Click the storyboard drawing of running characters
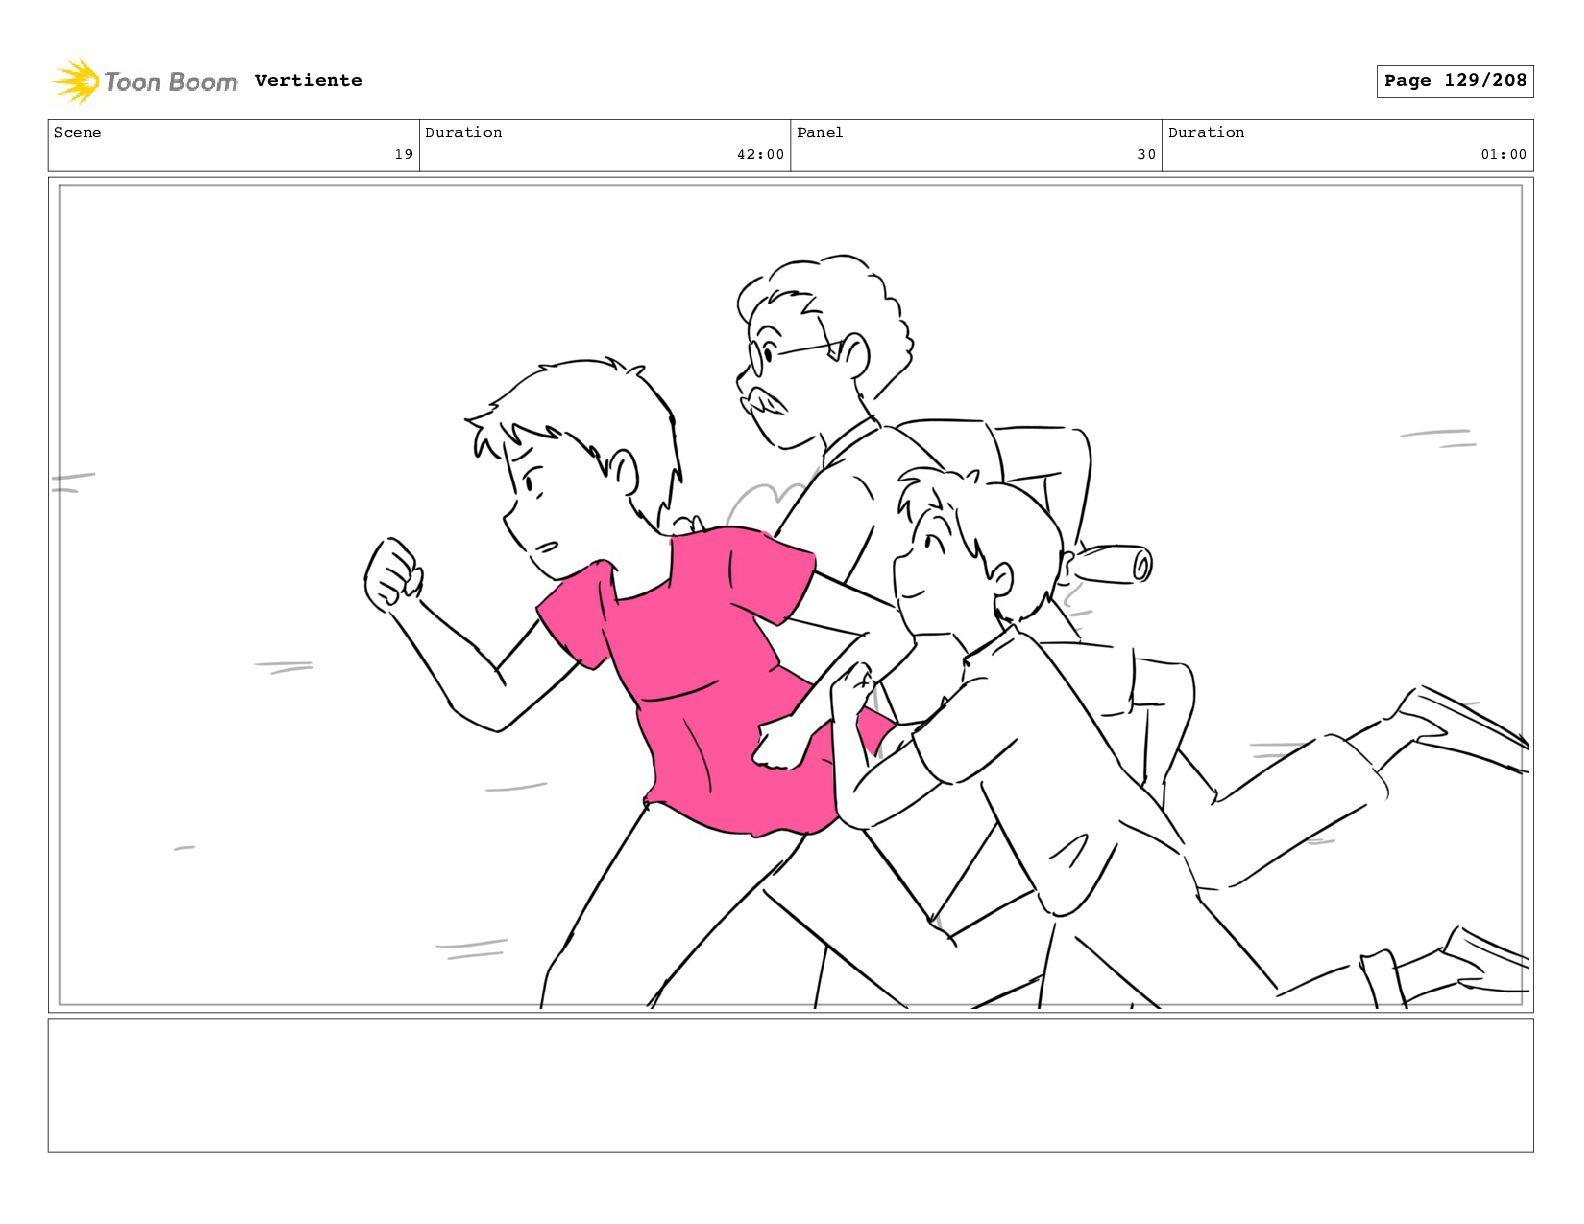This screenshot has height=1224, width=1584. click(x=791, y=595)
